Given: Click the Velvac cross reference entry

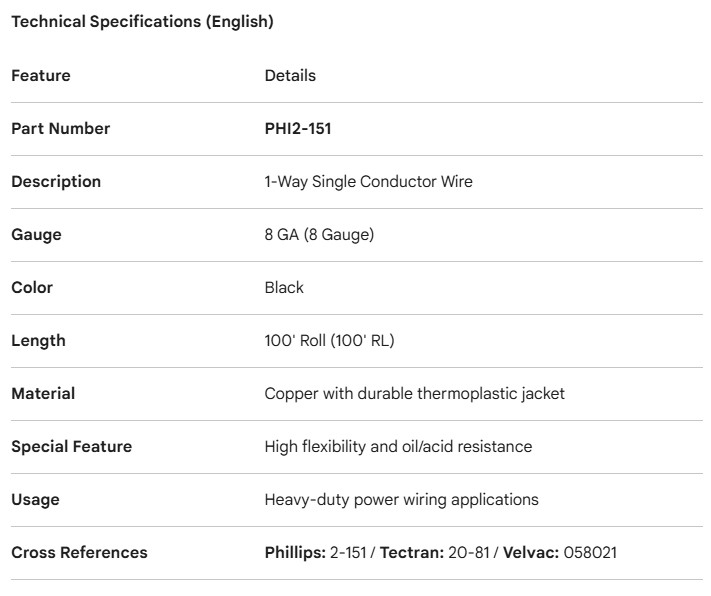Looking at the screenshot, I should (x=572, y=553).
